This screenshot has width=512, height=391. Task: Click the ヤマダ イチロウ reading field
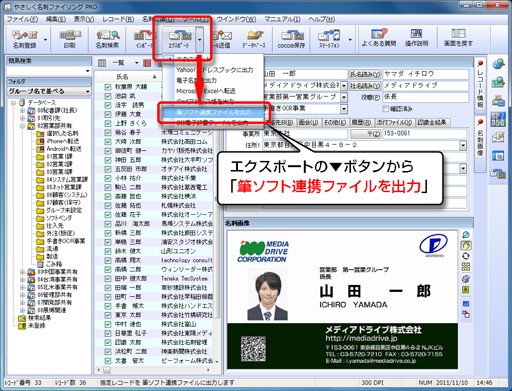tap(426, 74)
